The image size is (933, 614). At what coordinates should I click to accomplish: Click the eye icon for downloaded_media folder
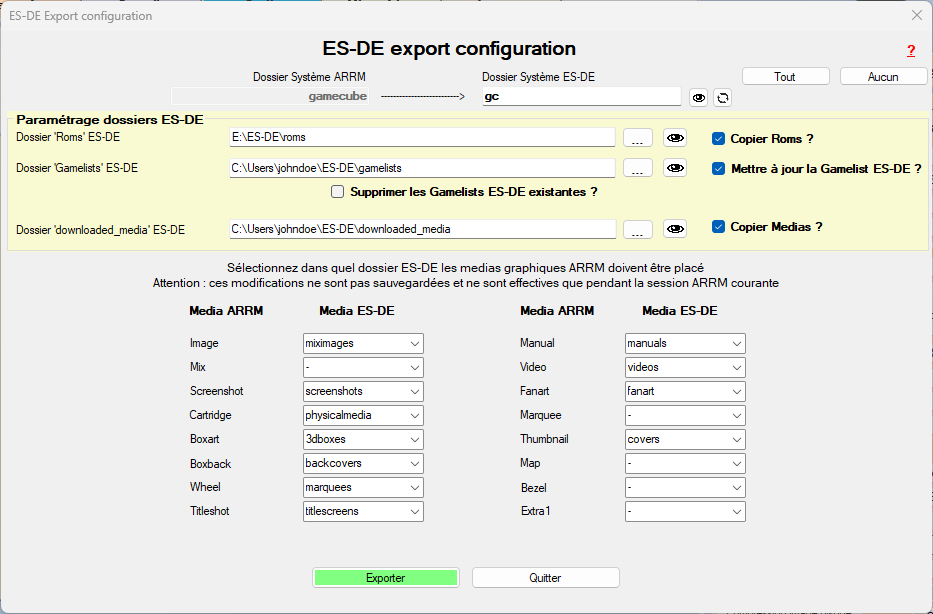[x=676, y=229]
